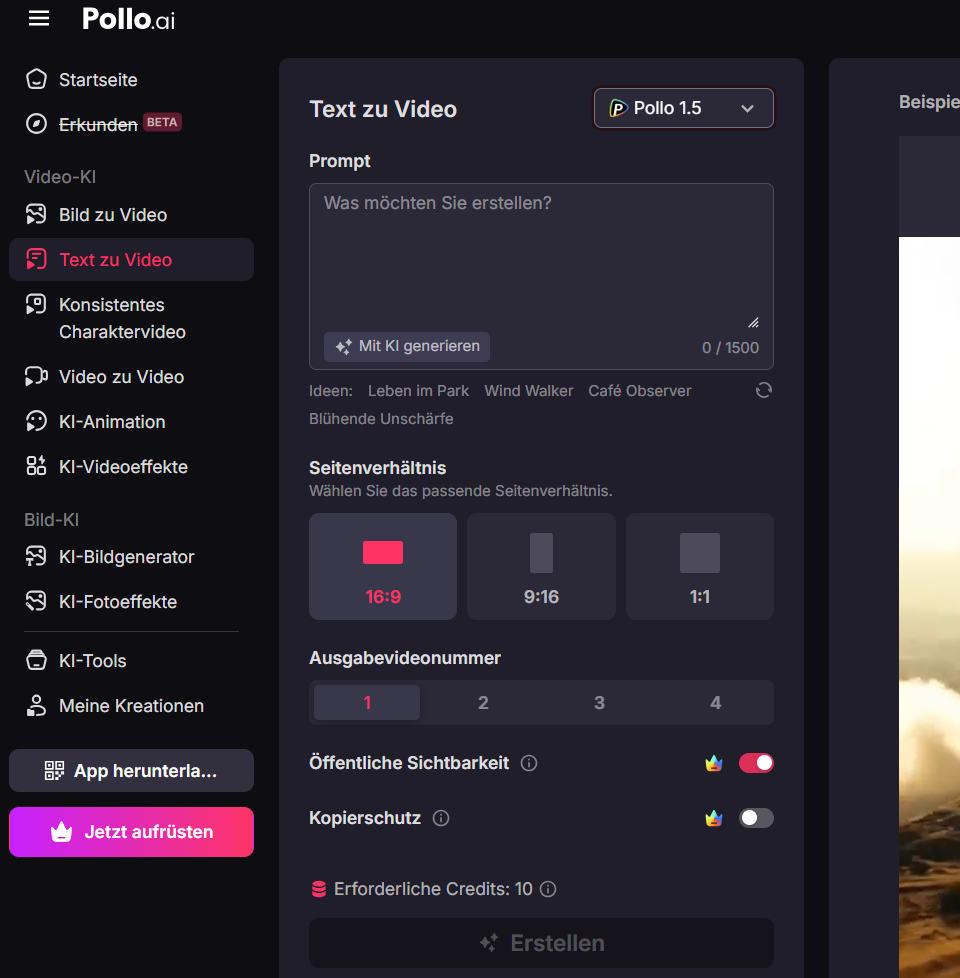Click premium crown next to Kopierschutz

click(714, 818)
